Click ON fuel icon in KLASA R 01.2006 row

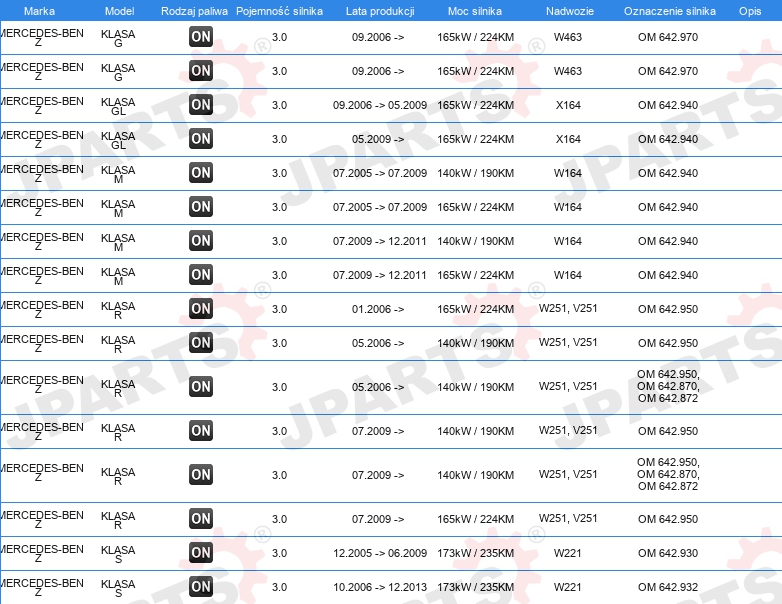(201, 308)
